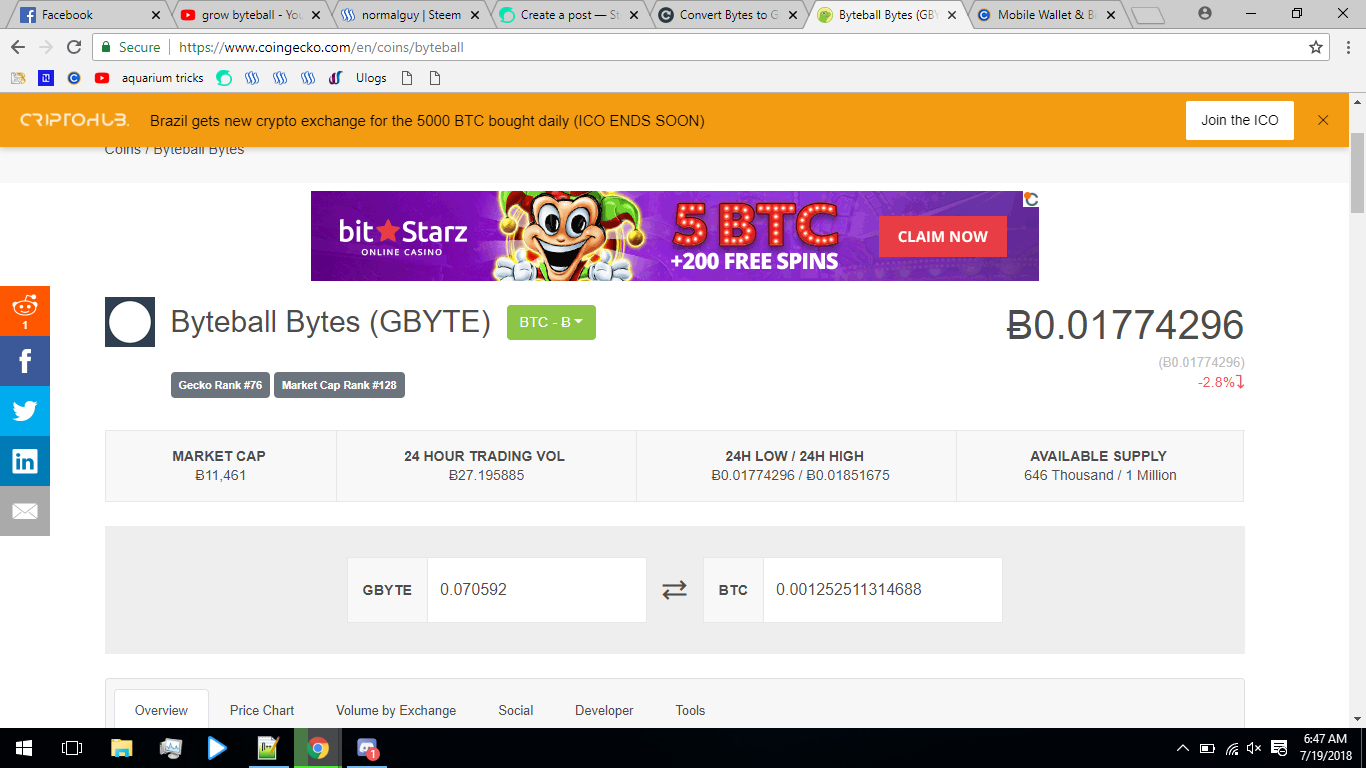1366x768 pixels.
Task: View site security info via the Secure lock
Action: pyautogui.click(x=131, y=47)
